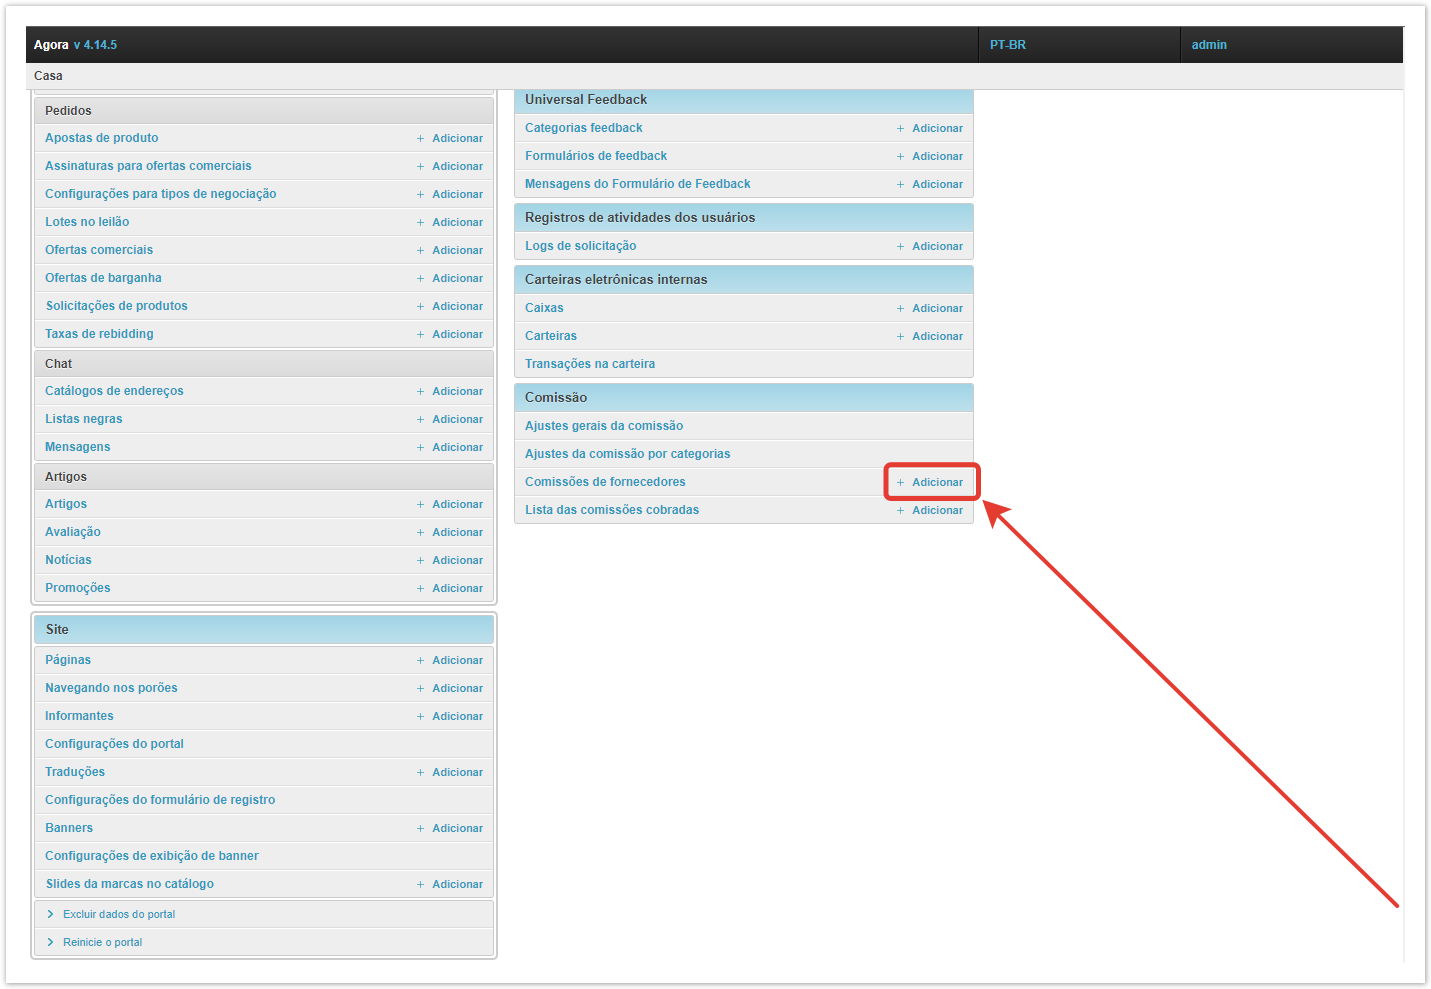This screenshot has width=1431, height=989.
Task: Click the plus icon for Listas negras
Action: [x=420, y=420]
